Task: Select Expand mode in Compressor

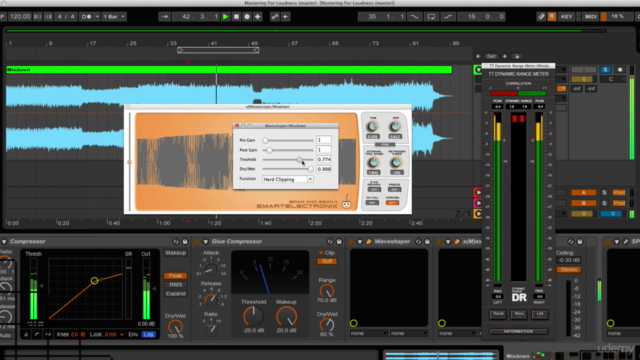Action: [176, 294]
